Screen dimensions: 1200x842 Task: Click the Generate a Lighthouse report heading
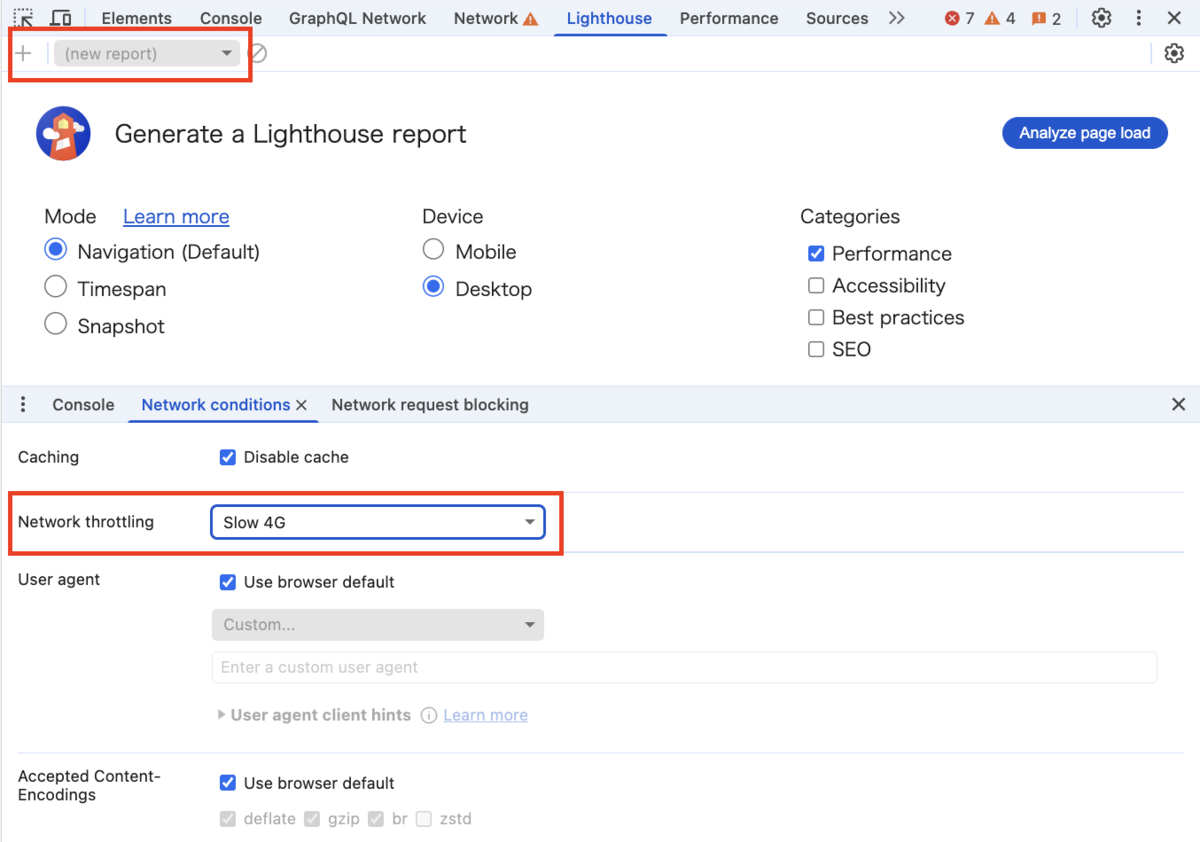pyautogui.click(x=291, y=134)
